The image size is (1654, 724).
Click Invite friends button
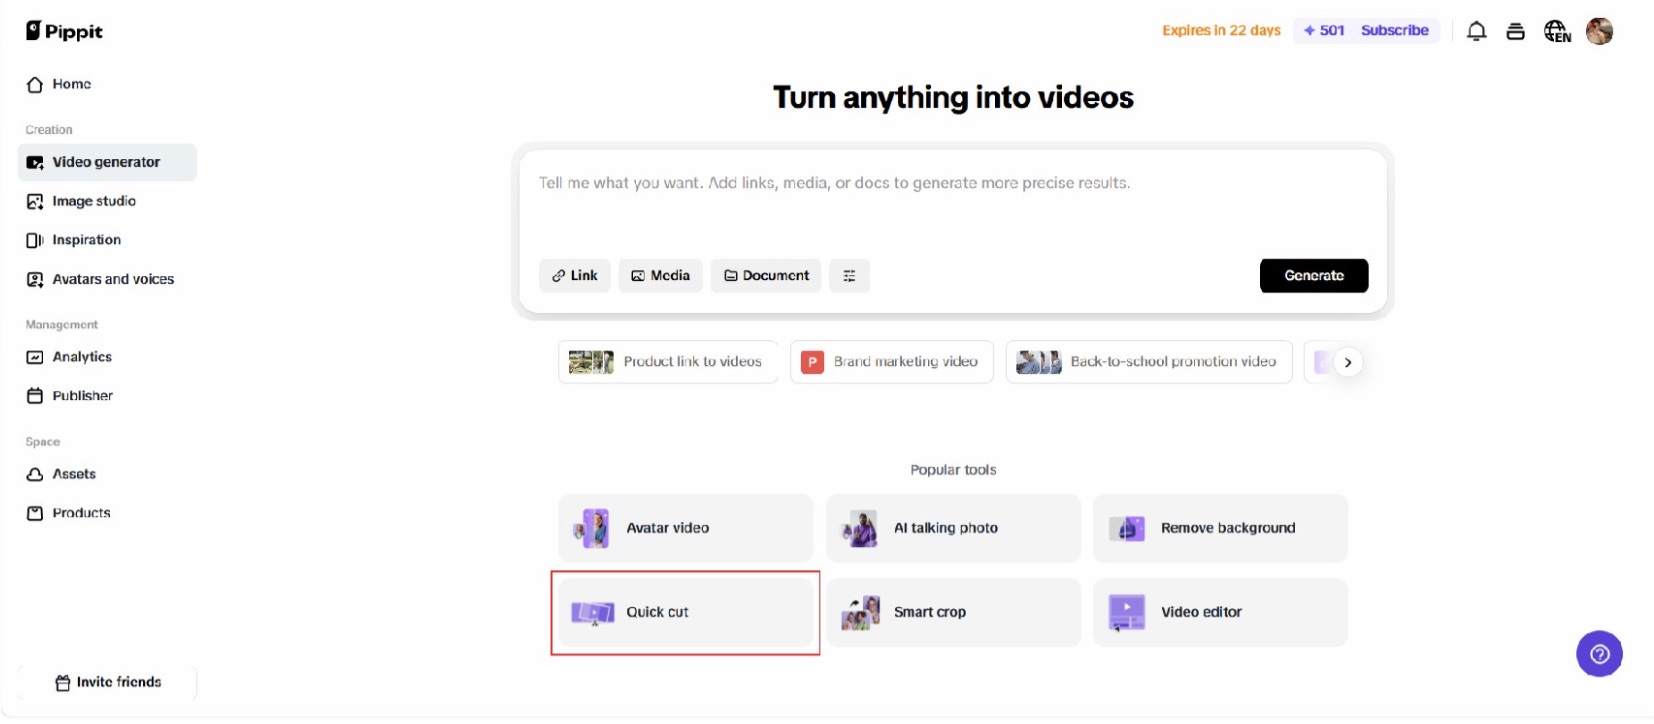point(108,682)
